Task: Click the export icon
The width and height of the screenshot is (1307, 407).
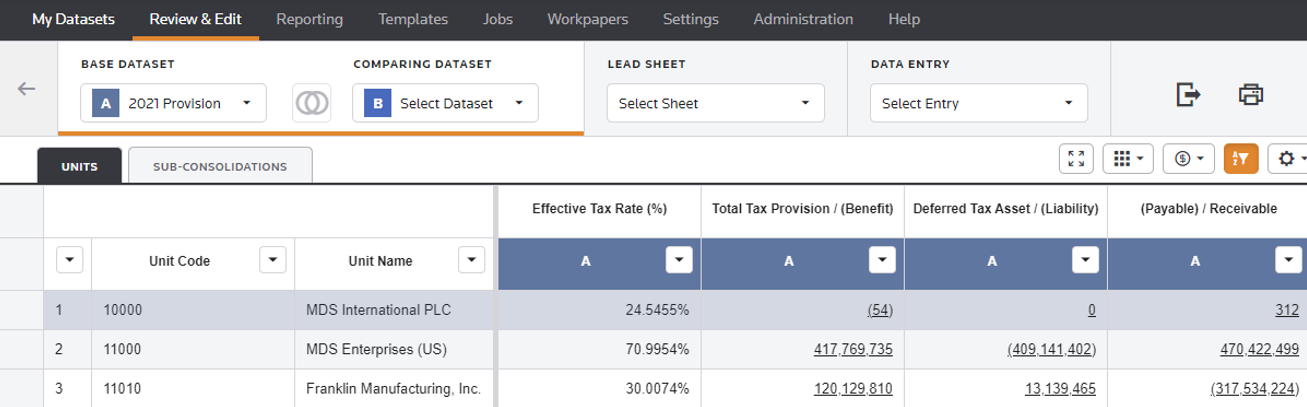Action: point(1188,95)
